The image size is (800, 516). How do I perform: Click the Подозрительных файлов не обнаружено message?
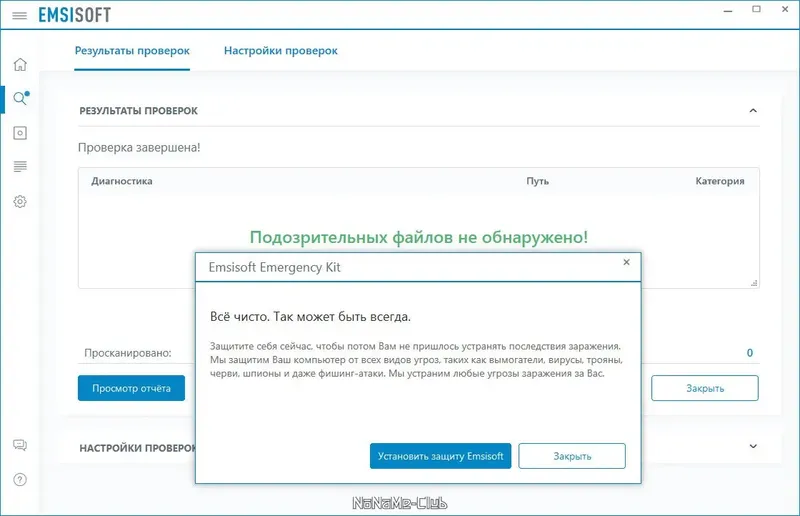[418, 237]
